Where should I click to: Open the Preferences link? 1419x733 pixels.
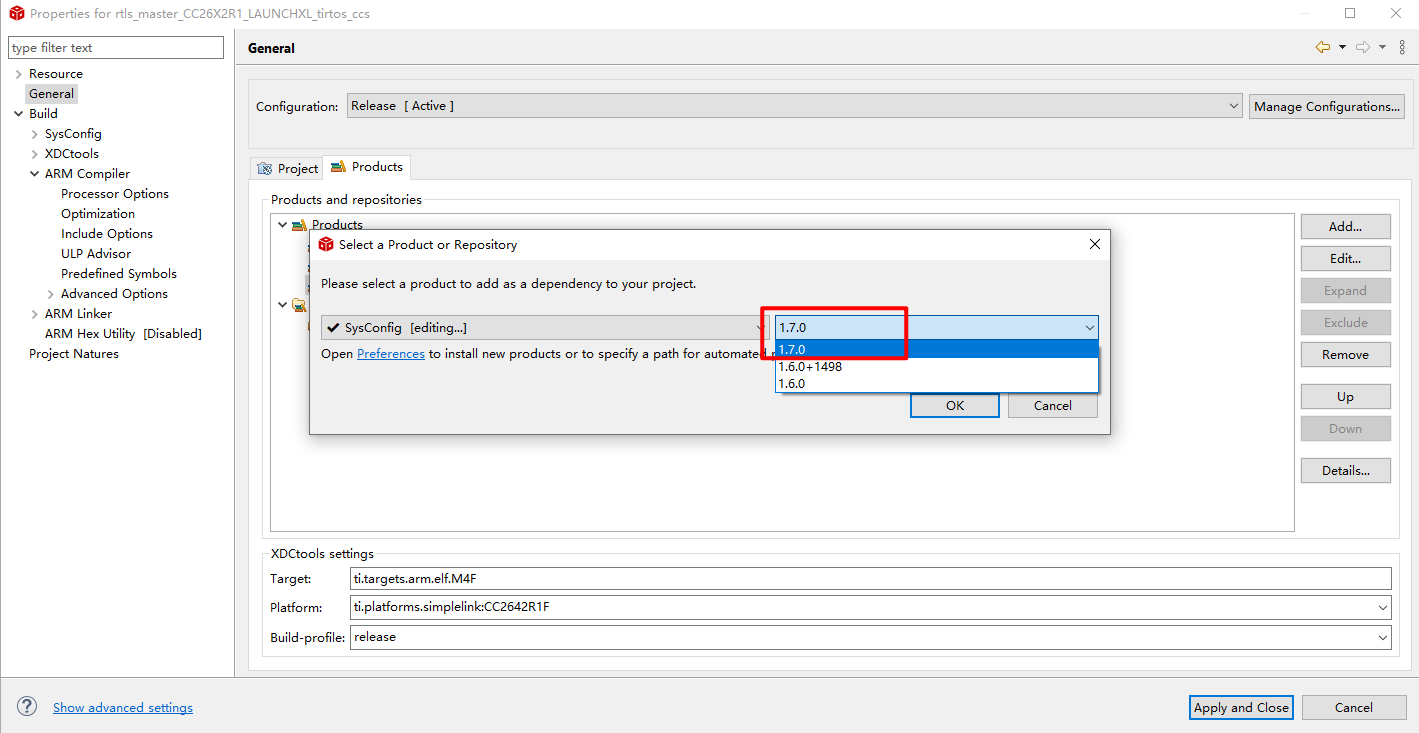click(391, 353)
